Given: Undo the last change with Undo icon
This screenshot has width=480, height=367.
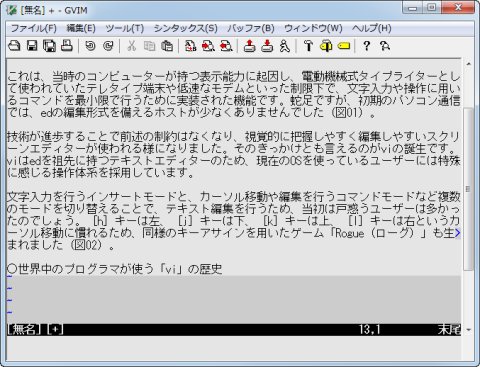Looking at the screenshot, I should pyautogui.click(x=90, y=46).
